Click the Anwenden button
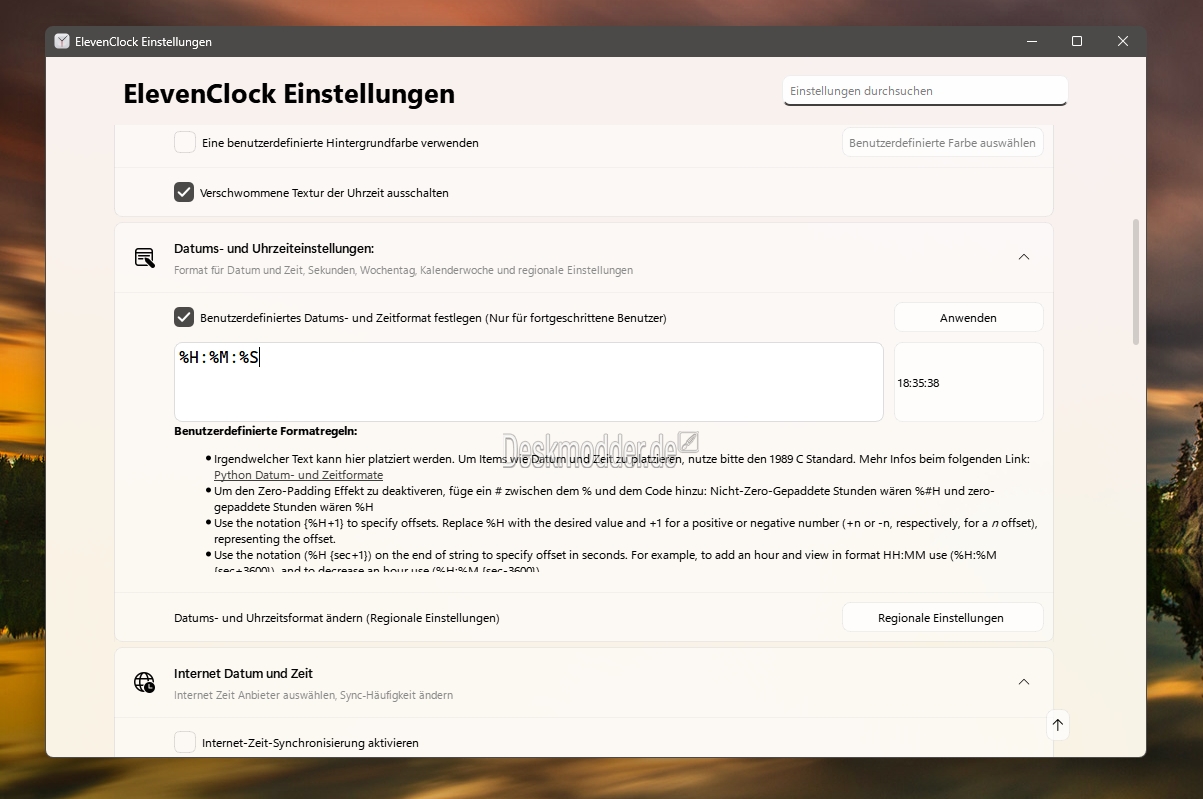 point(968,317)
